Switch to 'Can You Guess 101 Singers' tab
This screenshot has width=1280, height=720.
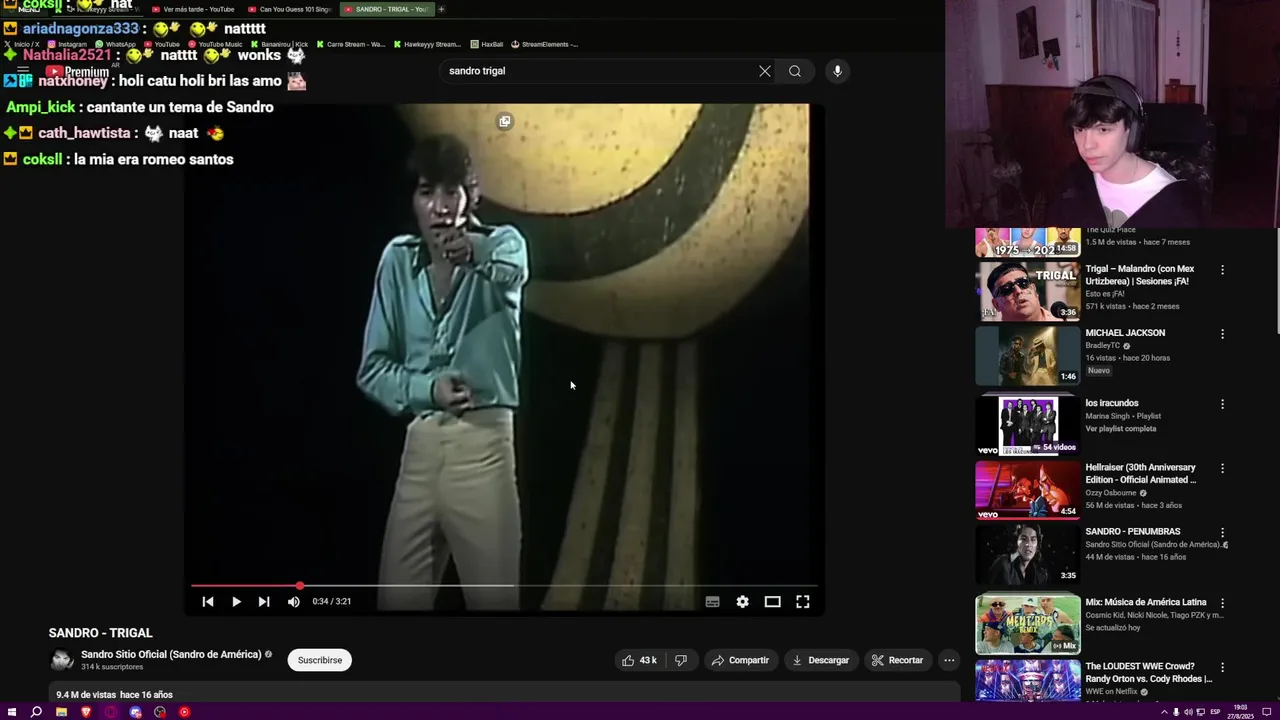pos(290,9)
